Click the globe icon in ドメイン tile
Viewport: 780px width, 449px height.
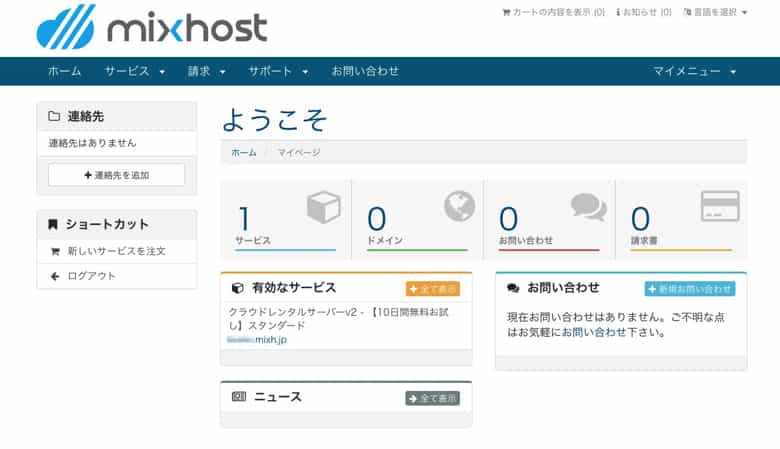(x=459, y=206)
